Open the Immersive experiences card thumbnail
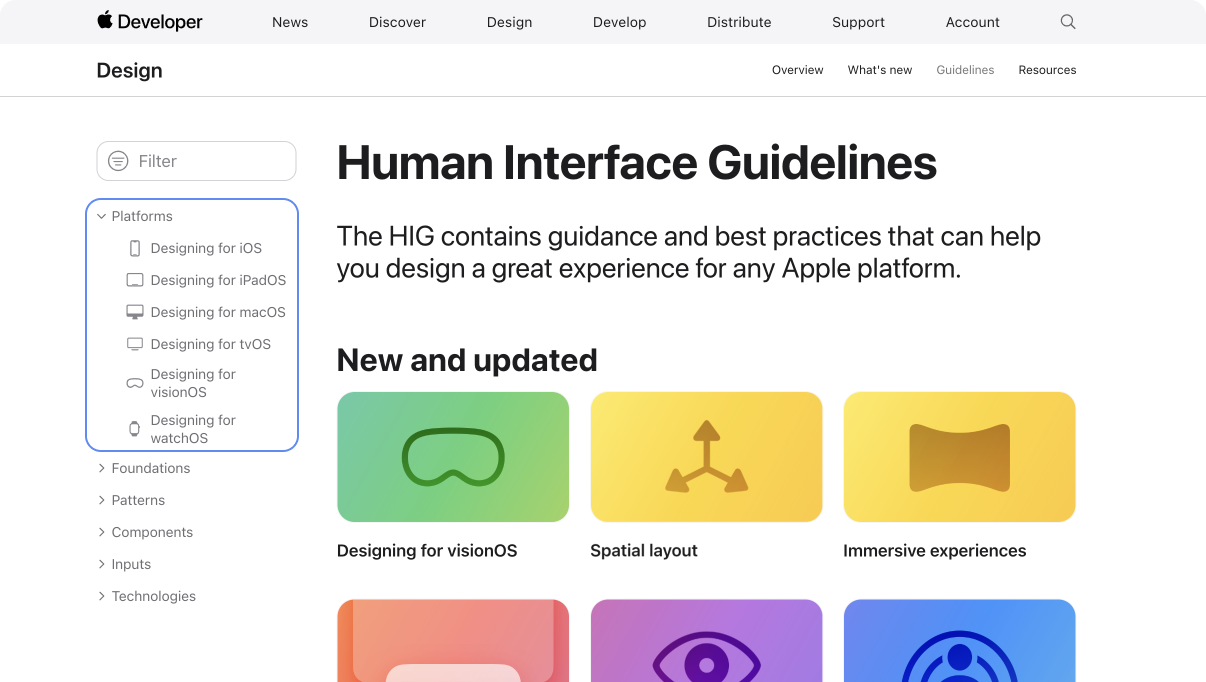1206x682 pixels. click(959, 457)
